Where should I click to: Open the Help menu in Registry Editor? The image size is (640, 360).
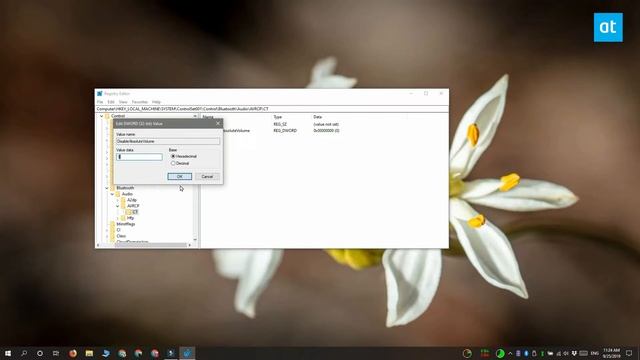click(156, 102)
